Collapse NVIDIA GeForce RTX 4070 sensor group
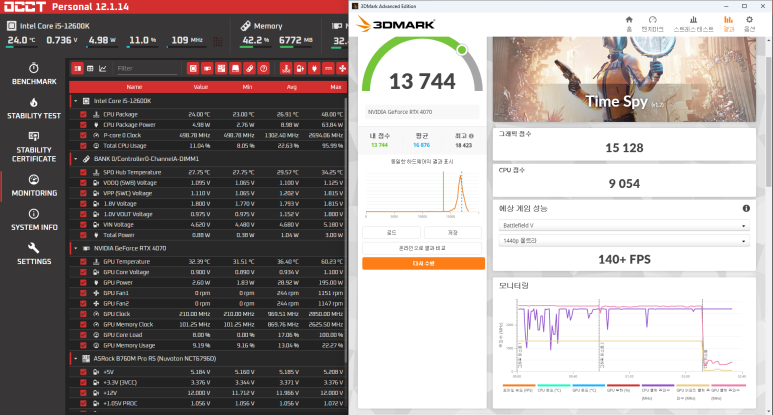 coord(75,248)
